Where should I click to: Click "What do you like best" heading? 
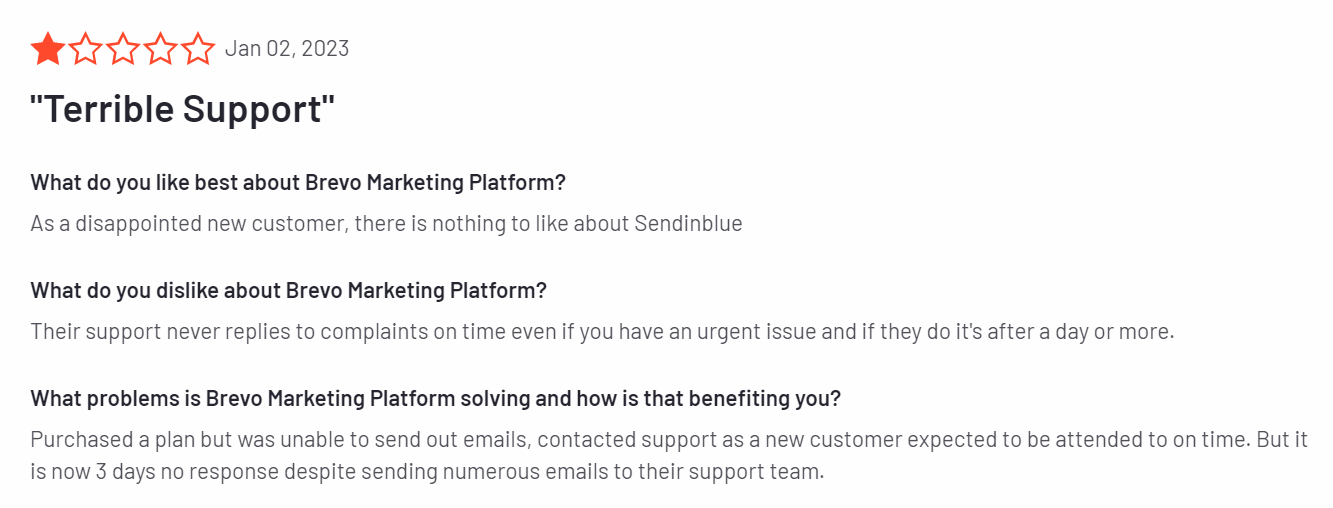tap(298, 182)
